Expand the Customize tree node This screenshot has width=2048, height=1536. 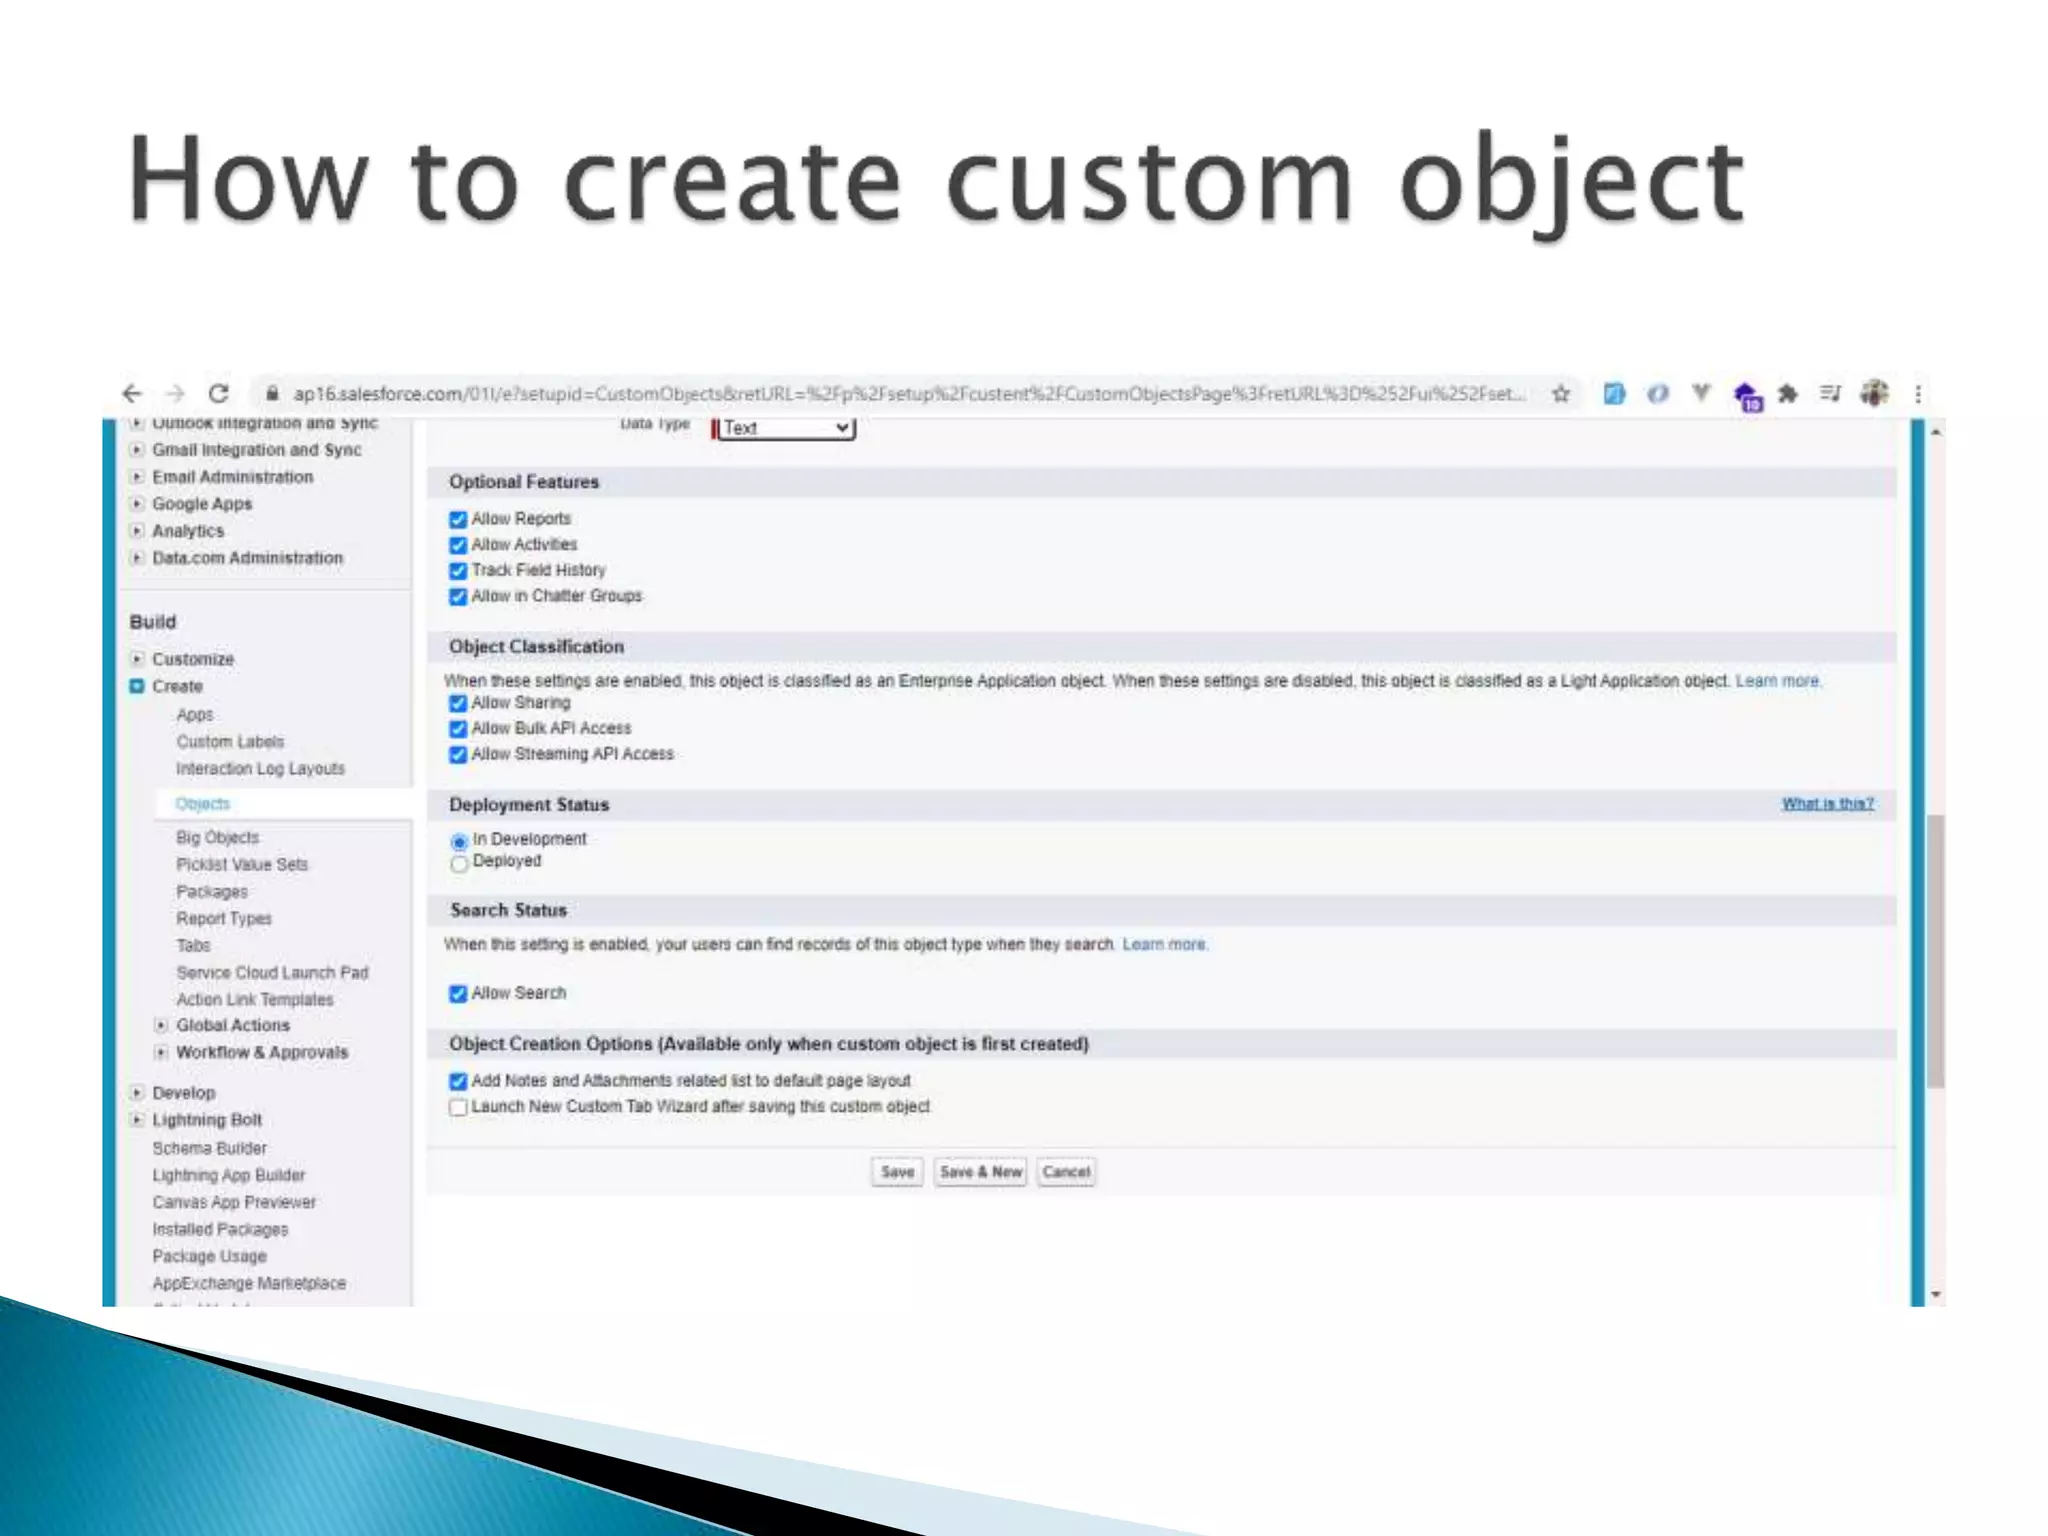pyautogui.click(x=137, y=659)
